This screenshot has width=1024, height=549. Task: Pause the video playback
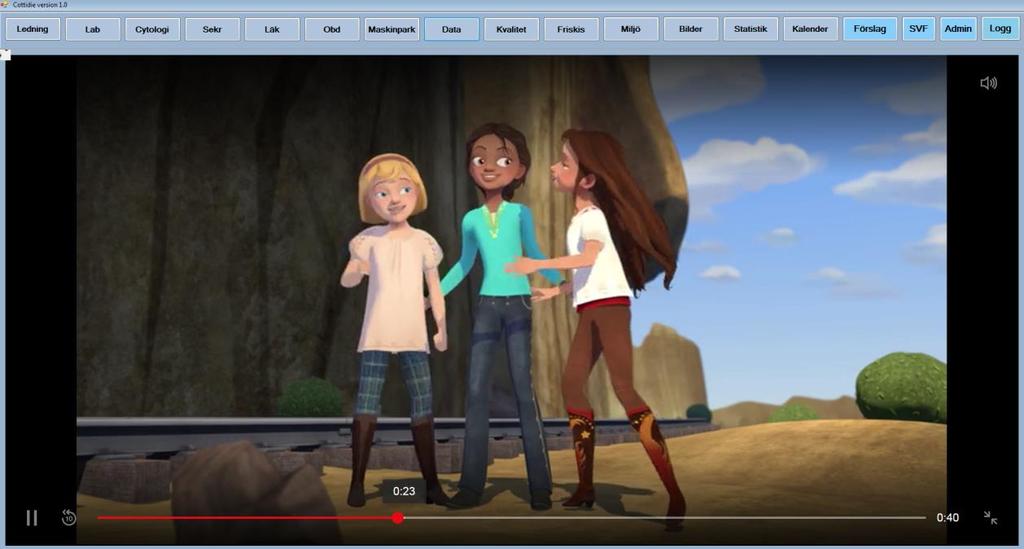tap(31, 518)
